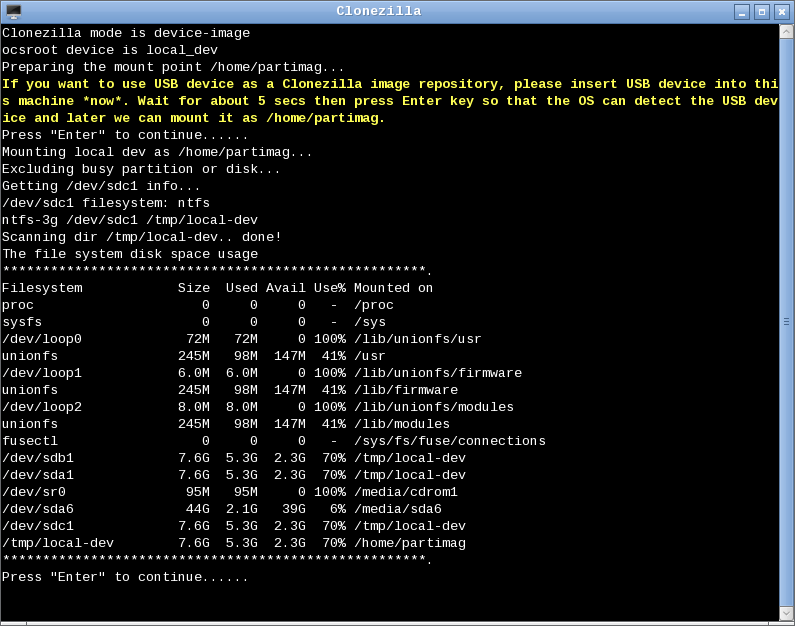Click '/tmp/local-dev' filesystem entry in last row
The height and width of the screenshot is (626, 795).
click(58, 543)
